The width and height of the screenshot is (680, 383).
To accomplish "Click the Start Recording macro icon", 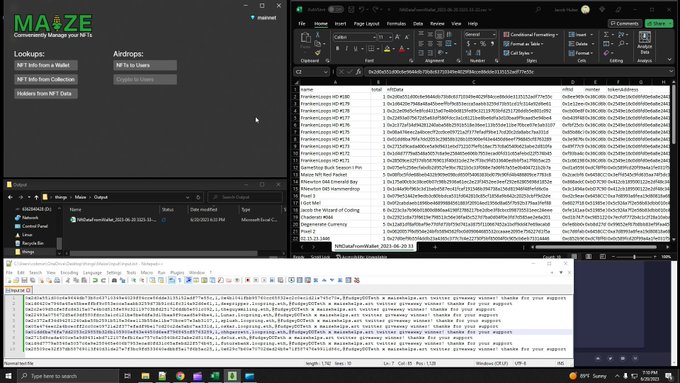I will point(248,280).
